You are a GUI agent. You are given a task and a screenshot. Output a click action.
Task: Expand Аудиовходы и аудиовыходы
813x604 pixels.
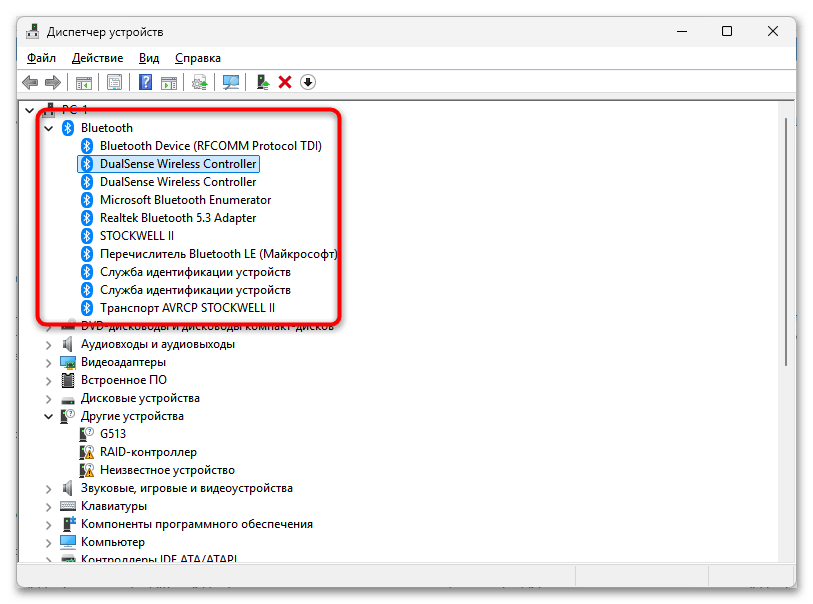(49, 344)
